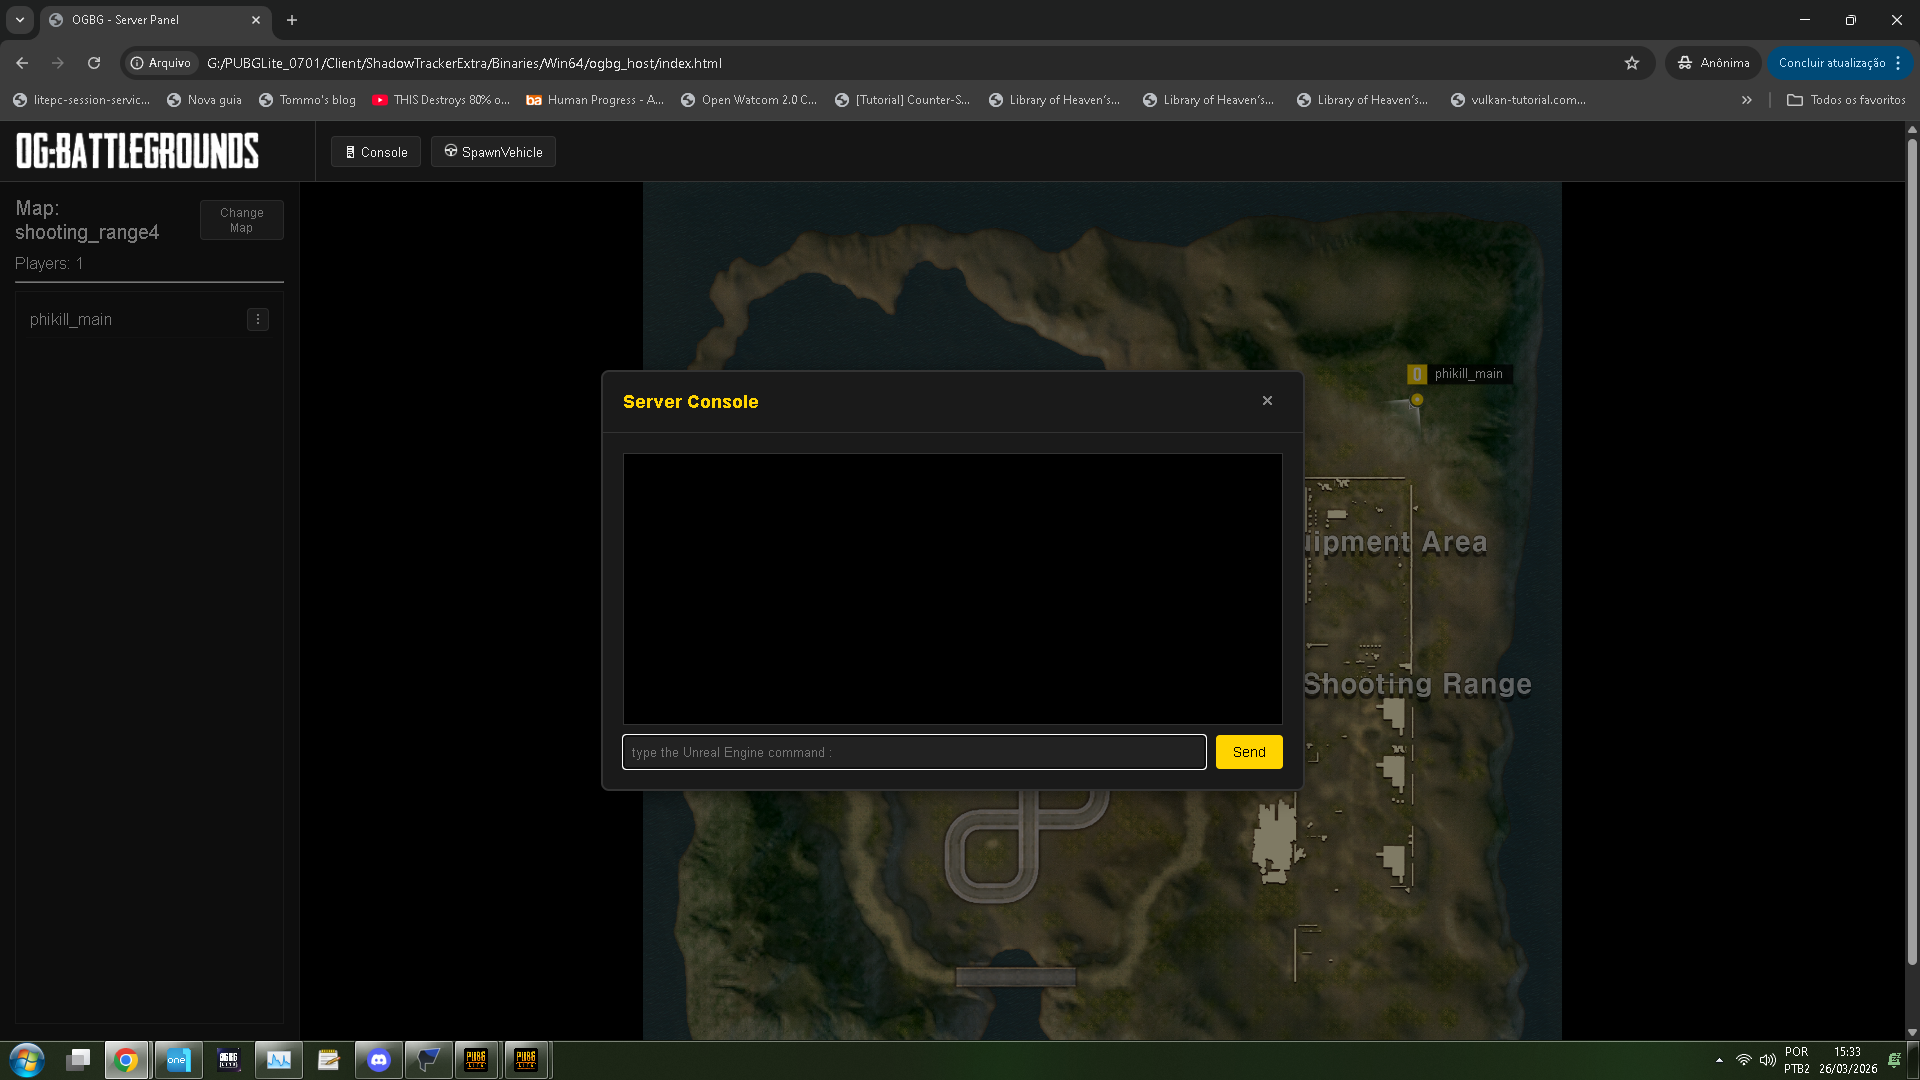1920x1080 pixels.
Task: Show hidden system tray icons
Action: (1719, 1060)
